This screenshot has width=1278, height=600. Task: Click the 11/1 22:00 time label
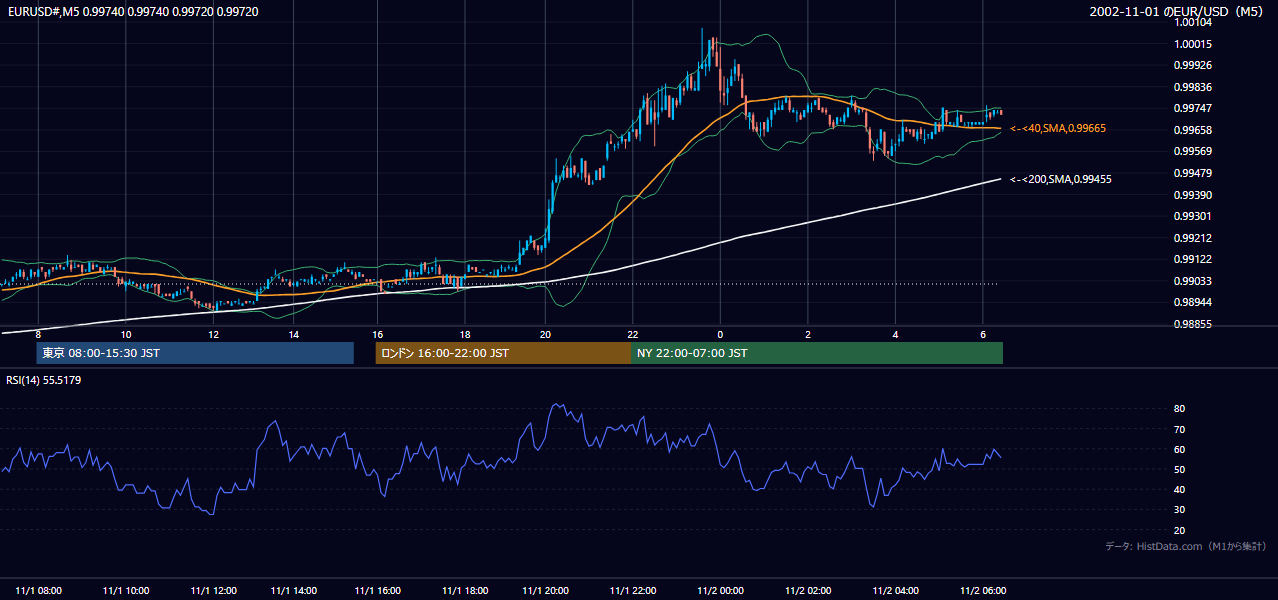632,591
